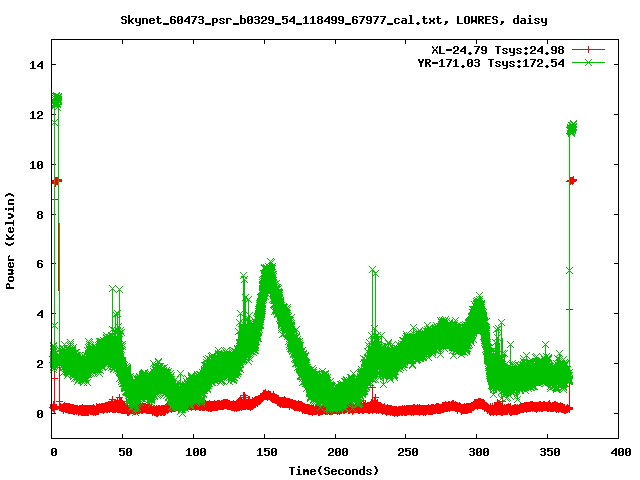Image resolution: width=640 pixels, height=480 pixels.
Task: Click the y-axis tick label 12
Action: [36, 115]
